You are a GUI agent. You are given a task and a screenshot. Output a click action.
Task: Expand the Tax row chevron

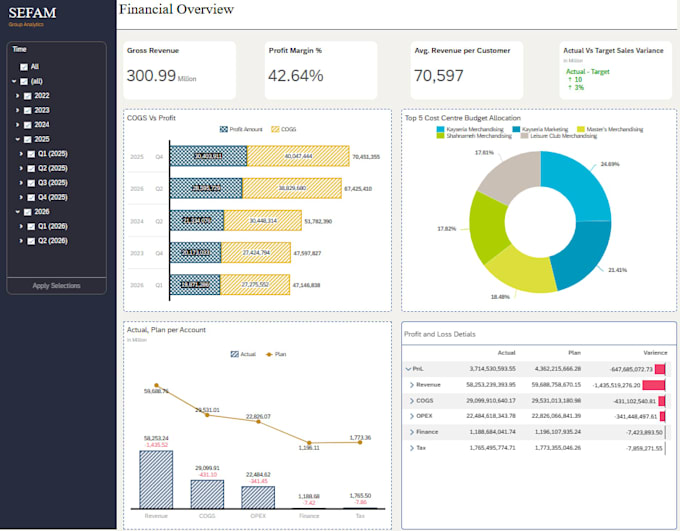pos(412,448)
